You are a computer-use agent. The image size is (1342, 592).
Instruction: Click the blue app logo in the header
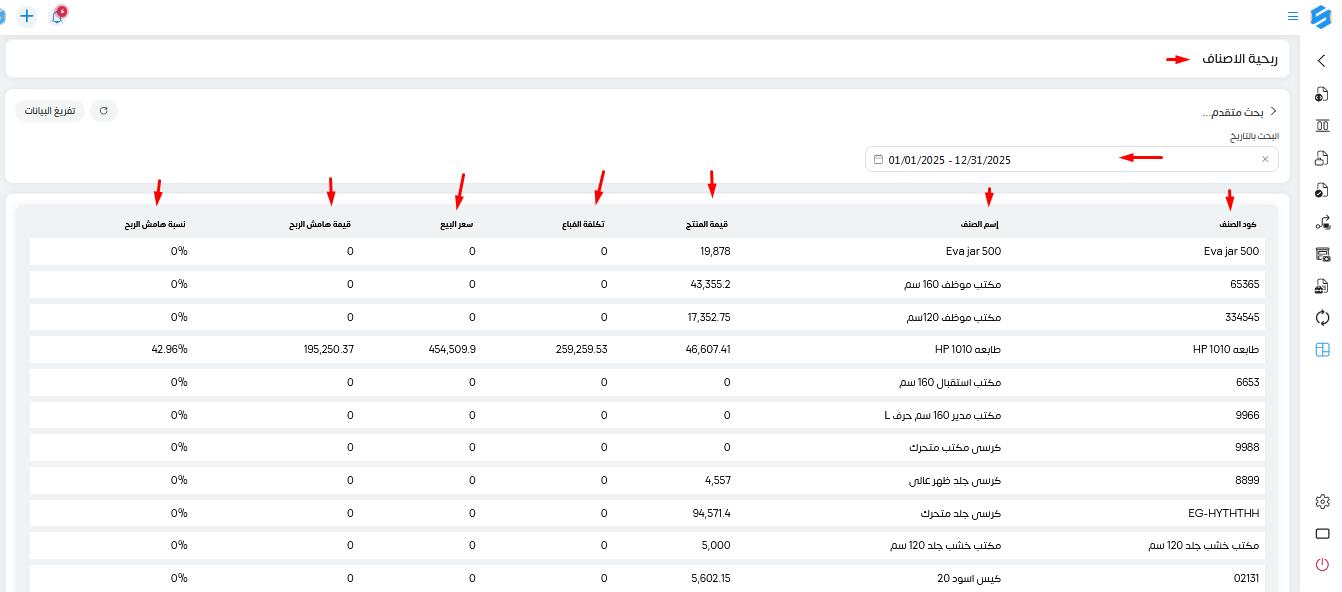point(1321,16)
